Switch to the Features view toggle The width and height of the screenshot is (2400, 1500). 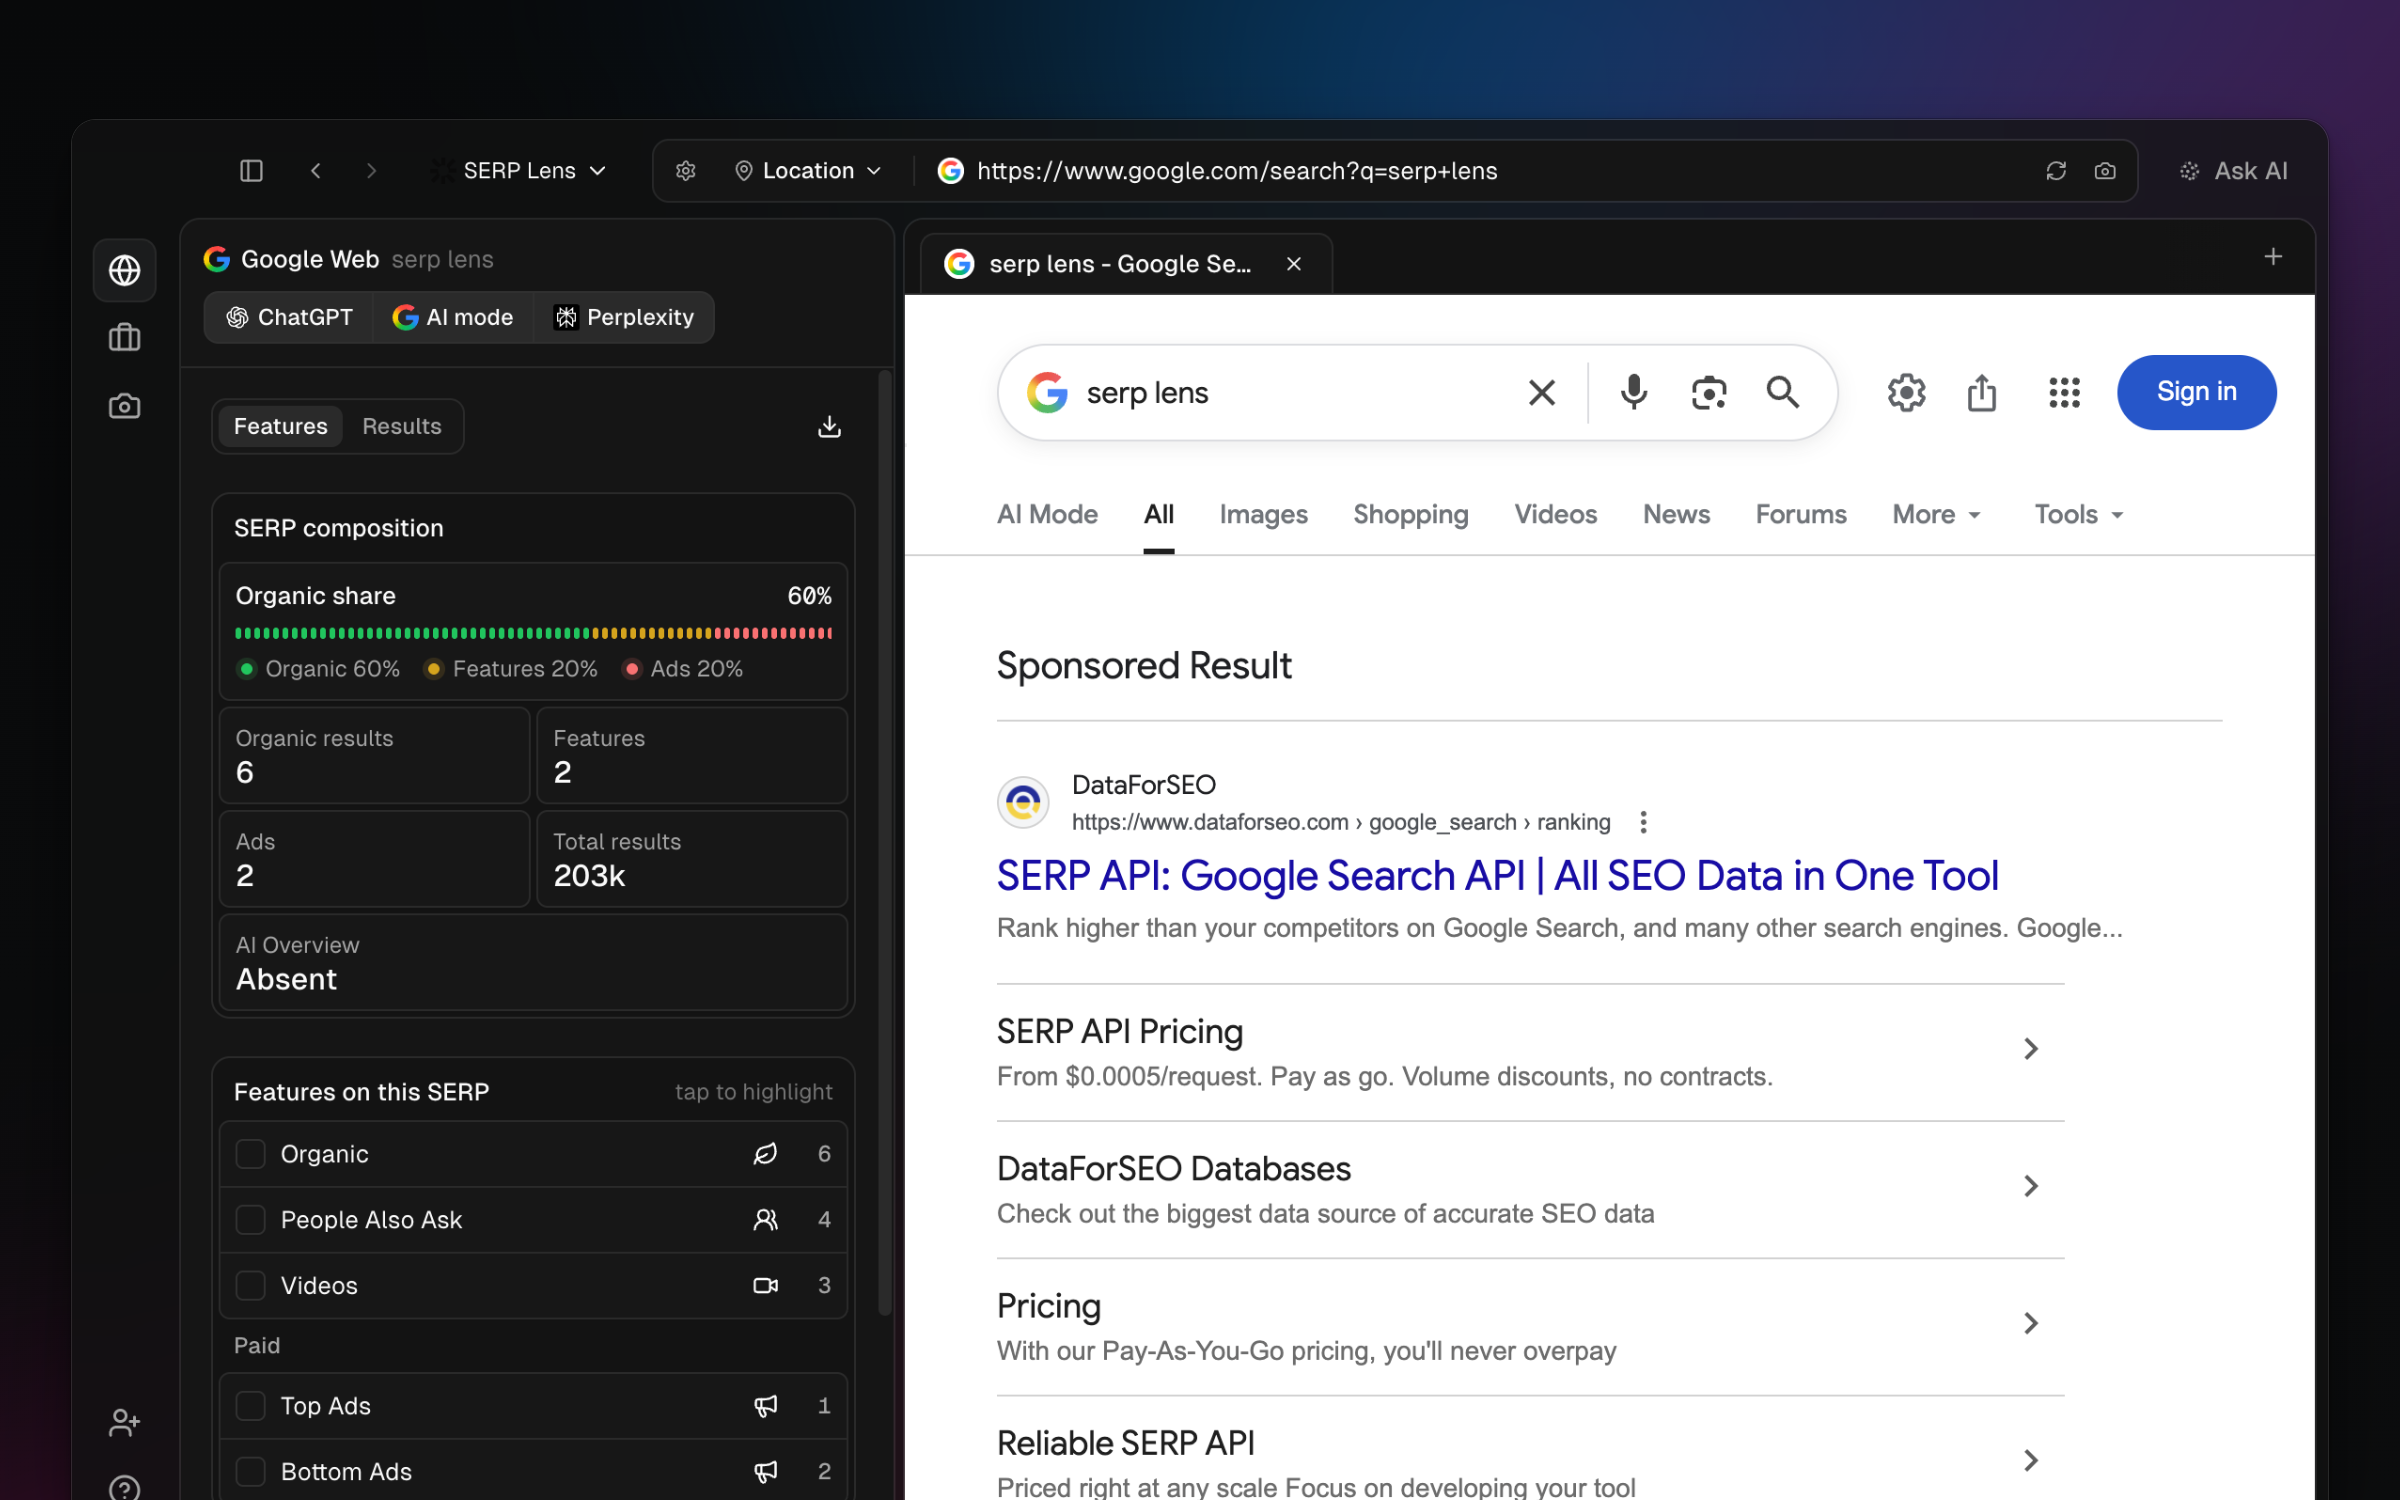[x=280, y=427]
